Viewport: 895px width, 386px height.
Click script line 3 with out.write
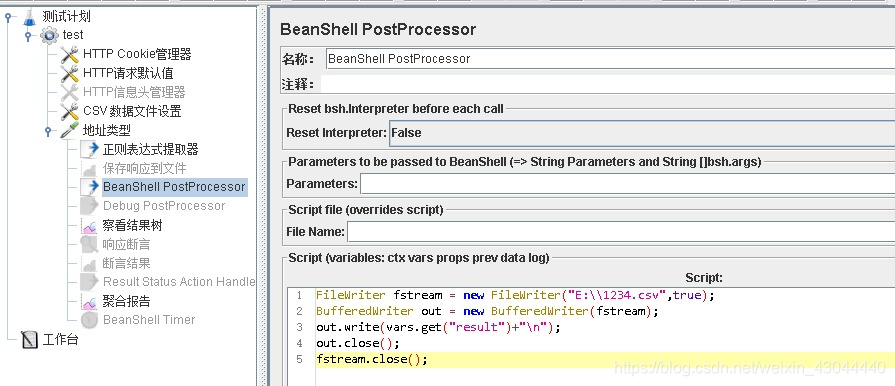[438, 327]
